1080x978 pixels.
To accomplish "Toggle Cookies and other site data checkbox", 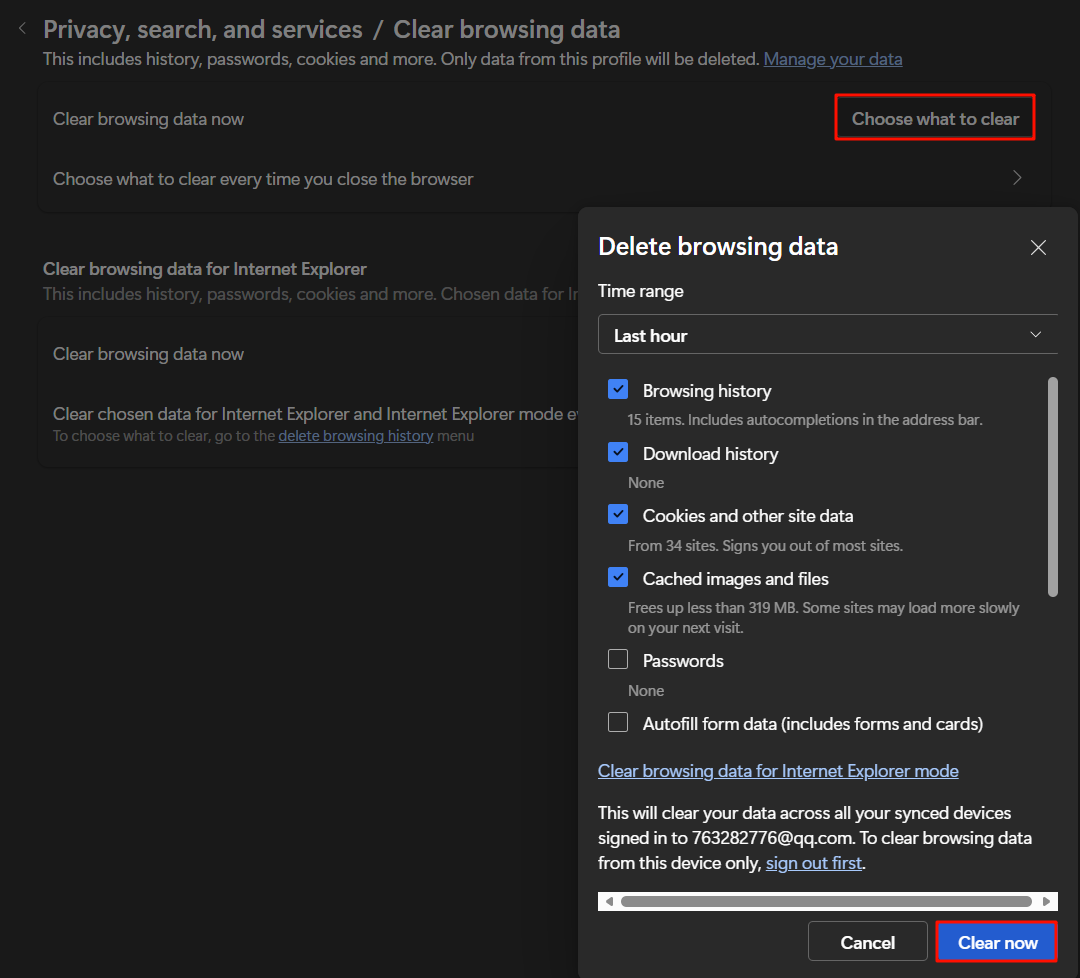I will [618, 515].
